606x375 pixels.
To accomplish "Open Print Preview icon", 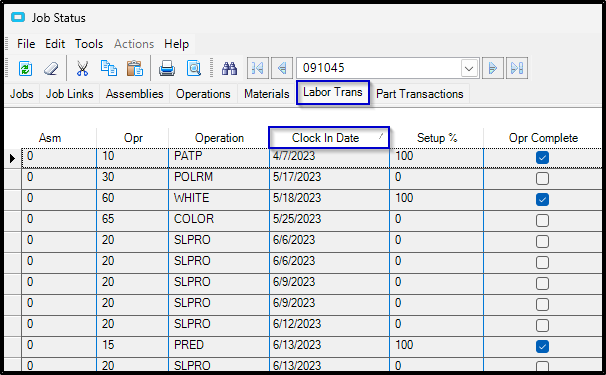I will tap(194, 69).
